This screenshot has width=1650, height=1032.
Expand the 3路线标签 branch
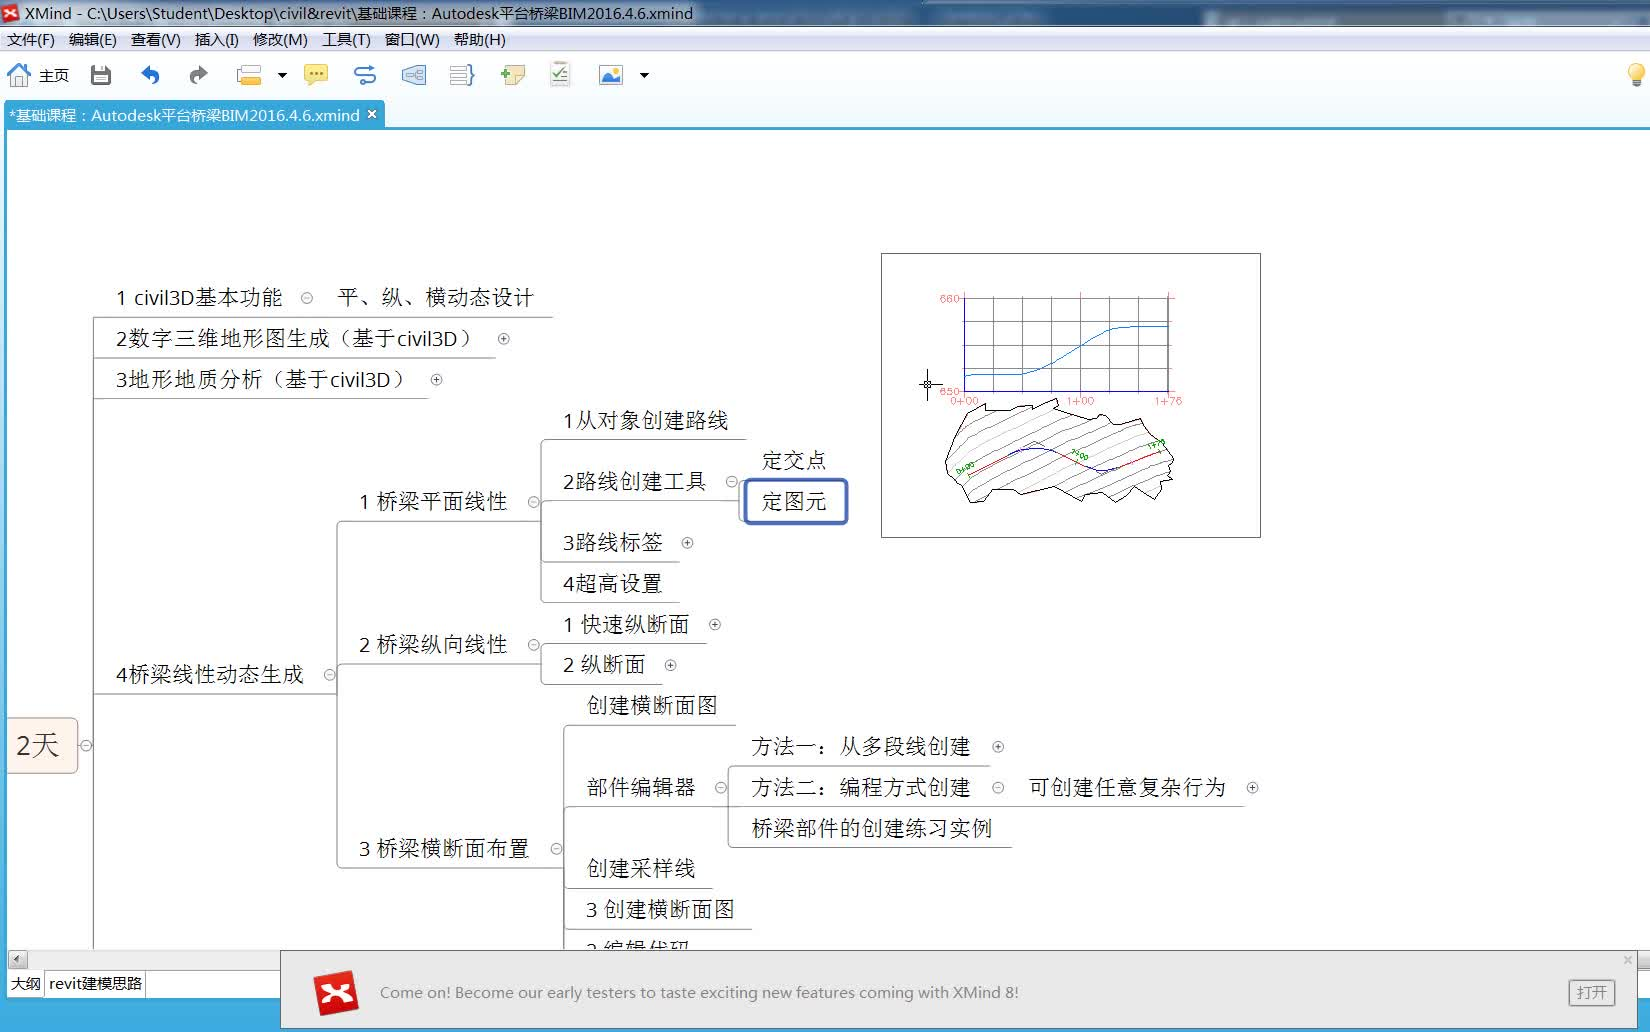pyautogui.click(x=687, y=543)
